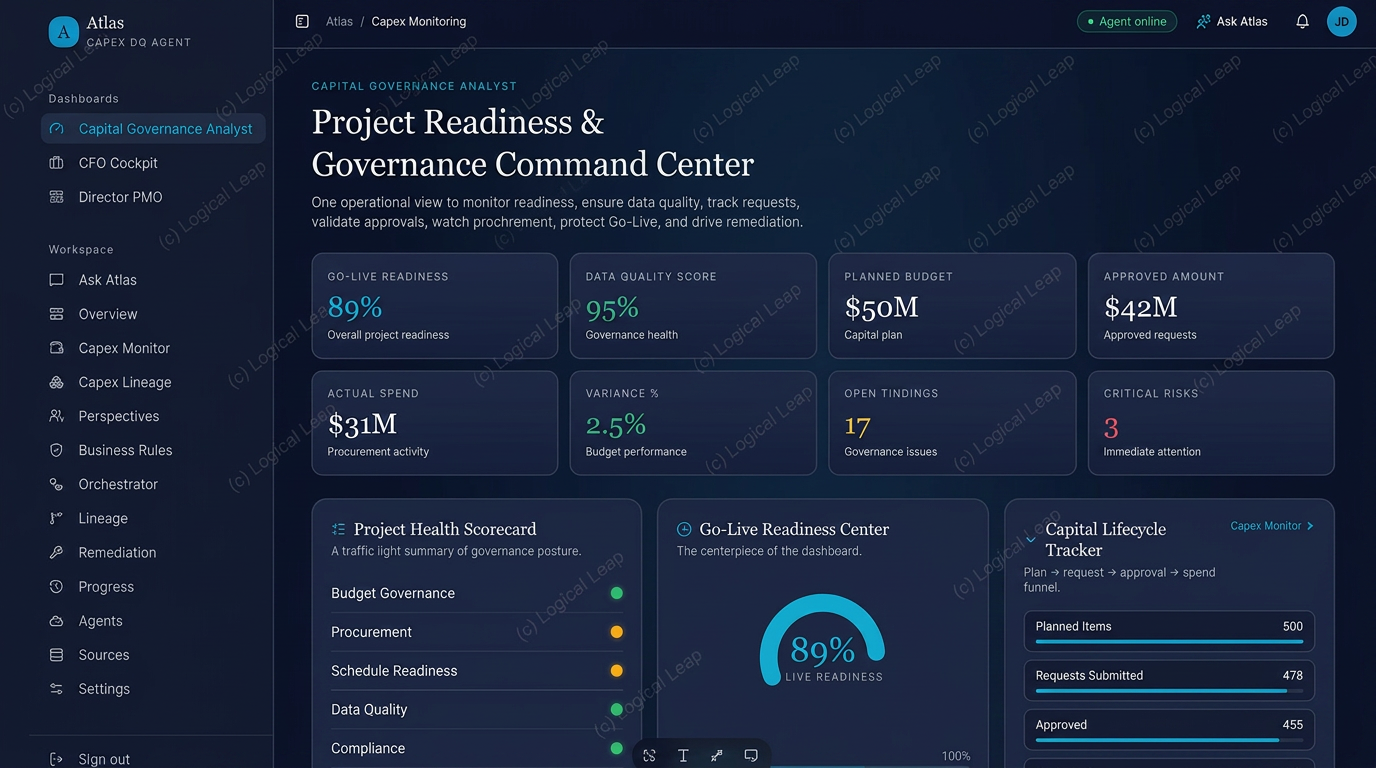Click the Business Rules shield icon
The image size is (1376, 768).
click(x=57, y=450)
